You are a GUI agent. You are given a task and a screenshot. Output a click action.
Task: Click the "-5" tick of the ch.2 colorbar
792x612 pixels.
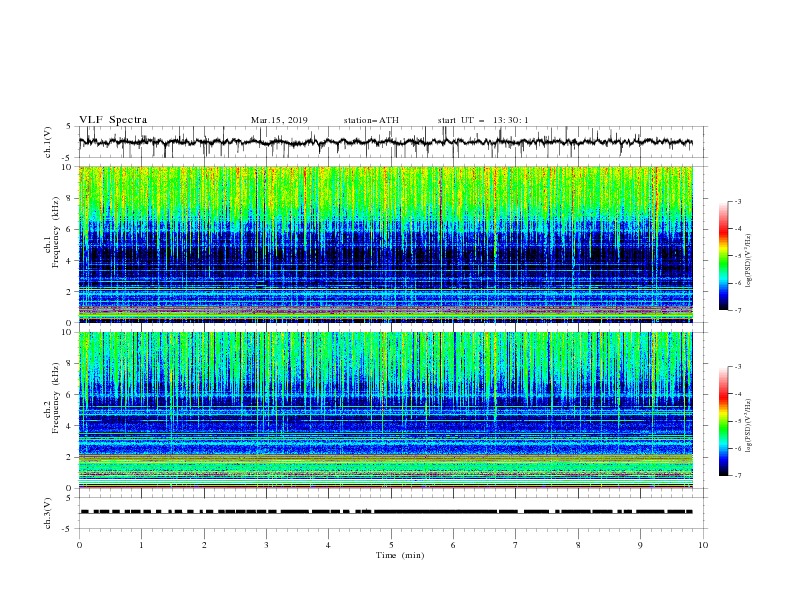click(x=737, y=421)
